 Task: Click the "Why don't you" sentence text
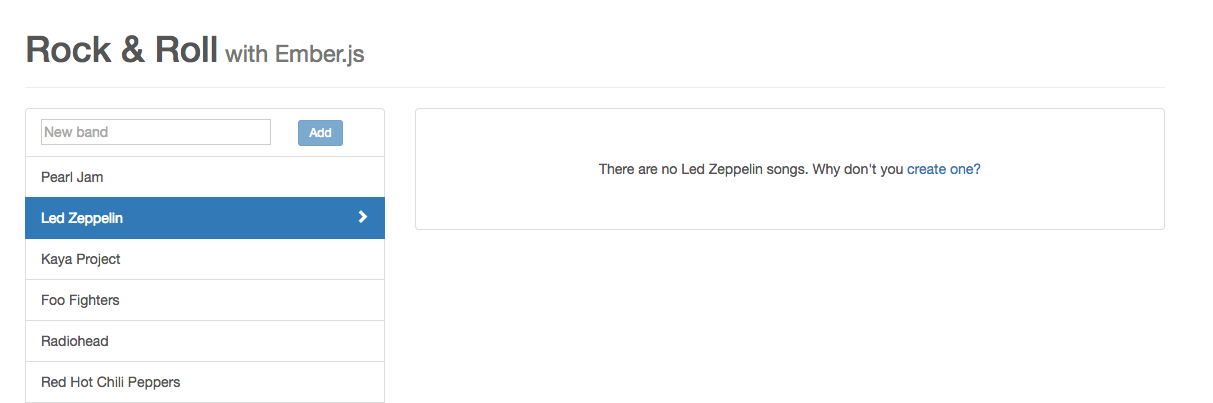[857, 169]
